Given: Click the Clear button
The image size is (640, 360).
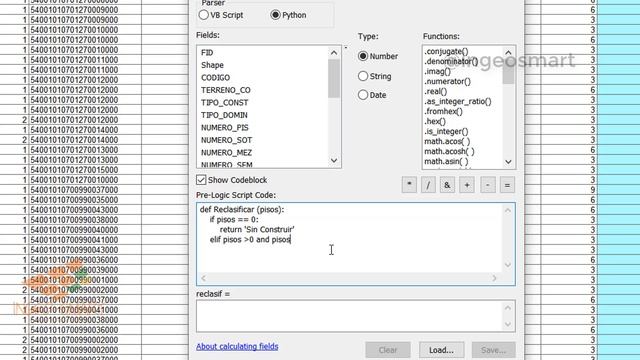Looking at the screenshot, I should tap(388, 350).
